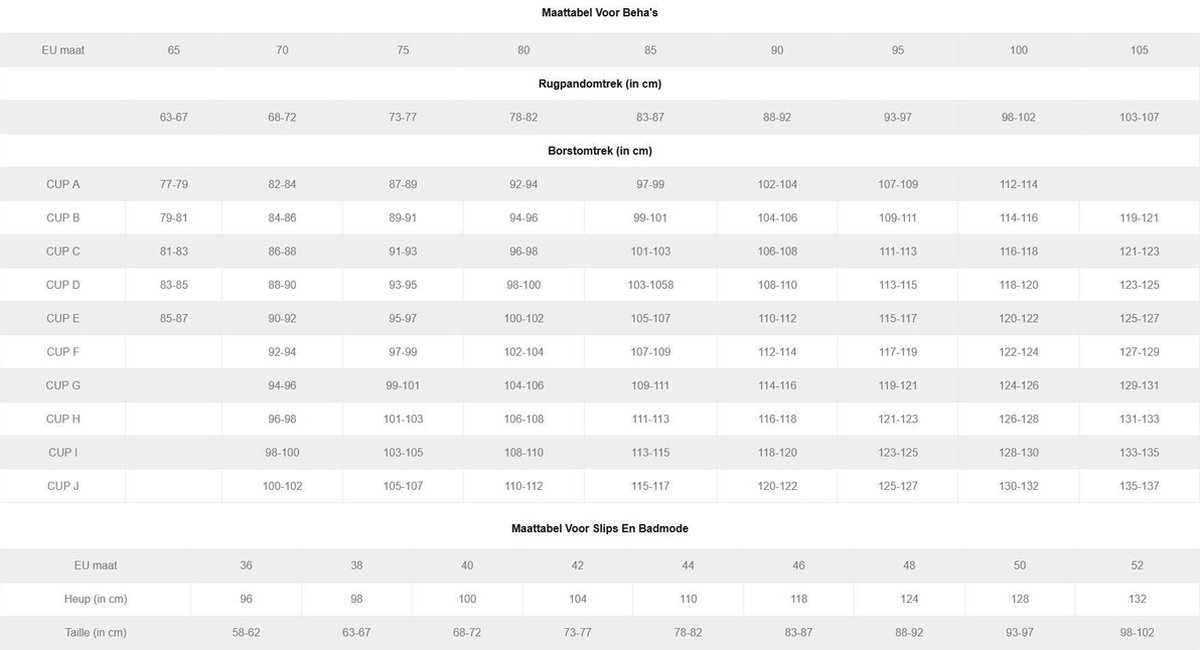Click the hip value 110 cell
This screenshot has width=1200, height=650.
688,599
